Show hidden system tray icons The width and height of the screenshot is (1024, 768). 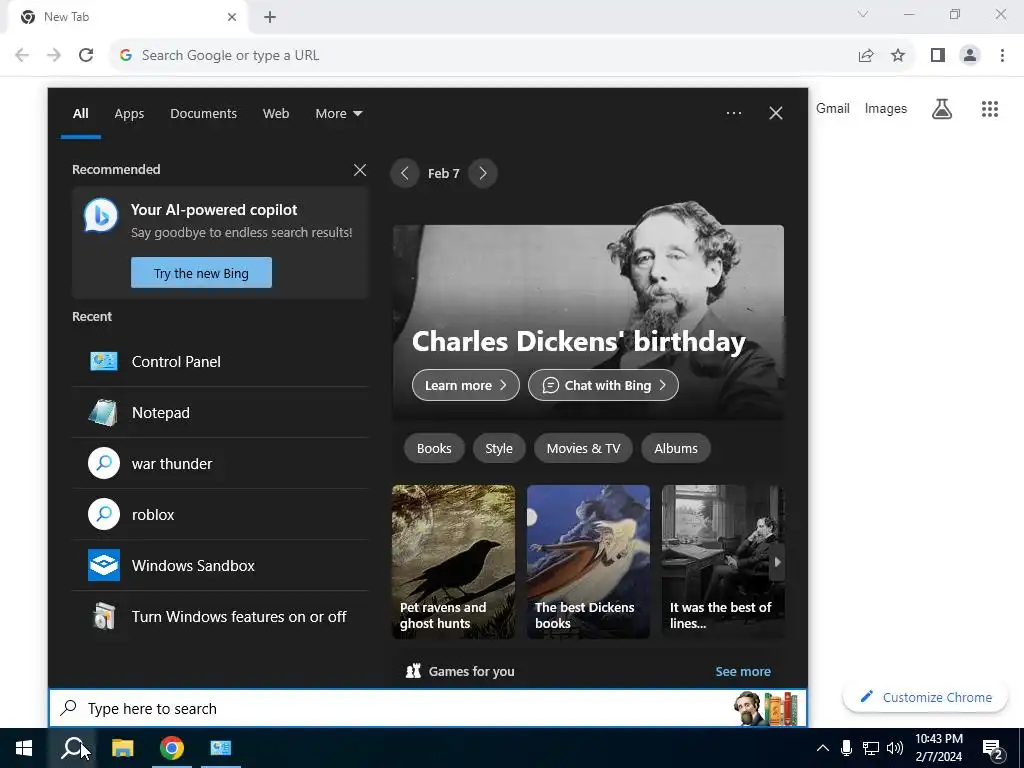(x=823, y=748)
